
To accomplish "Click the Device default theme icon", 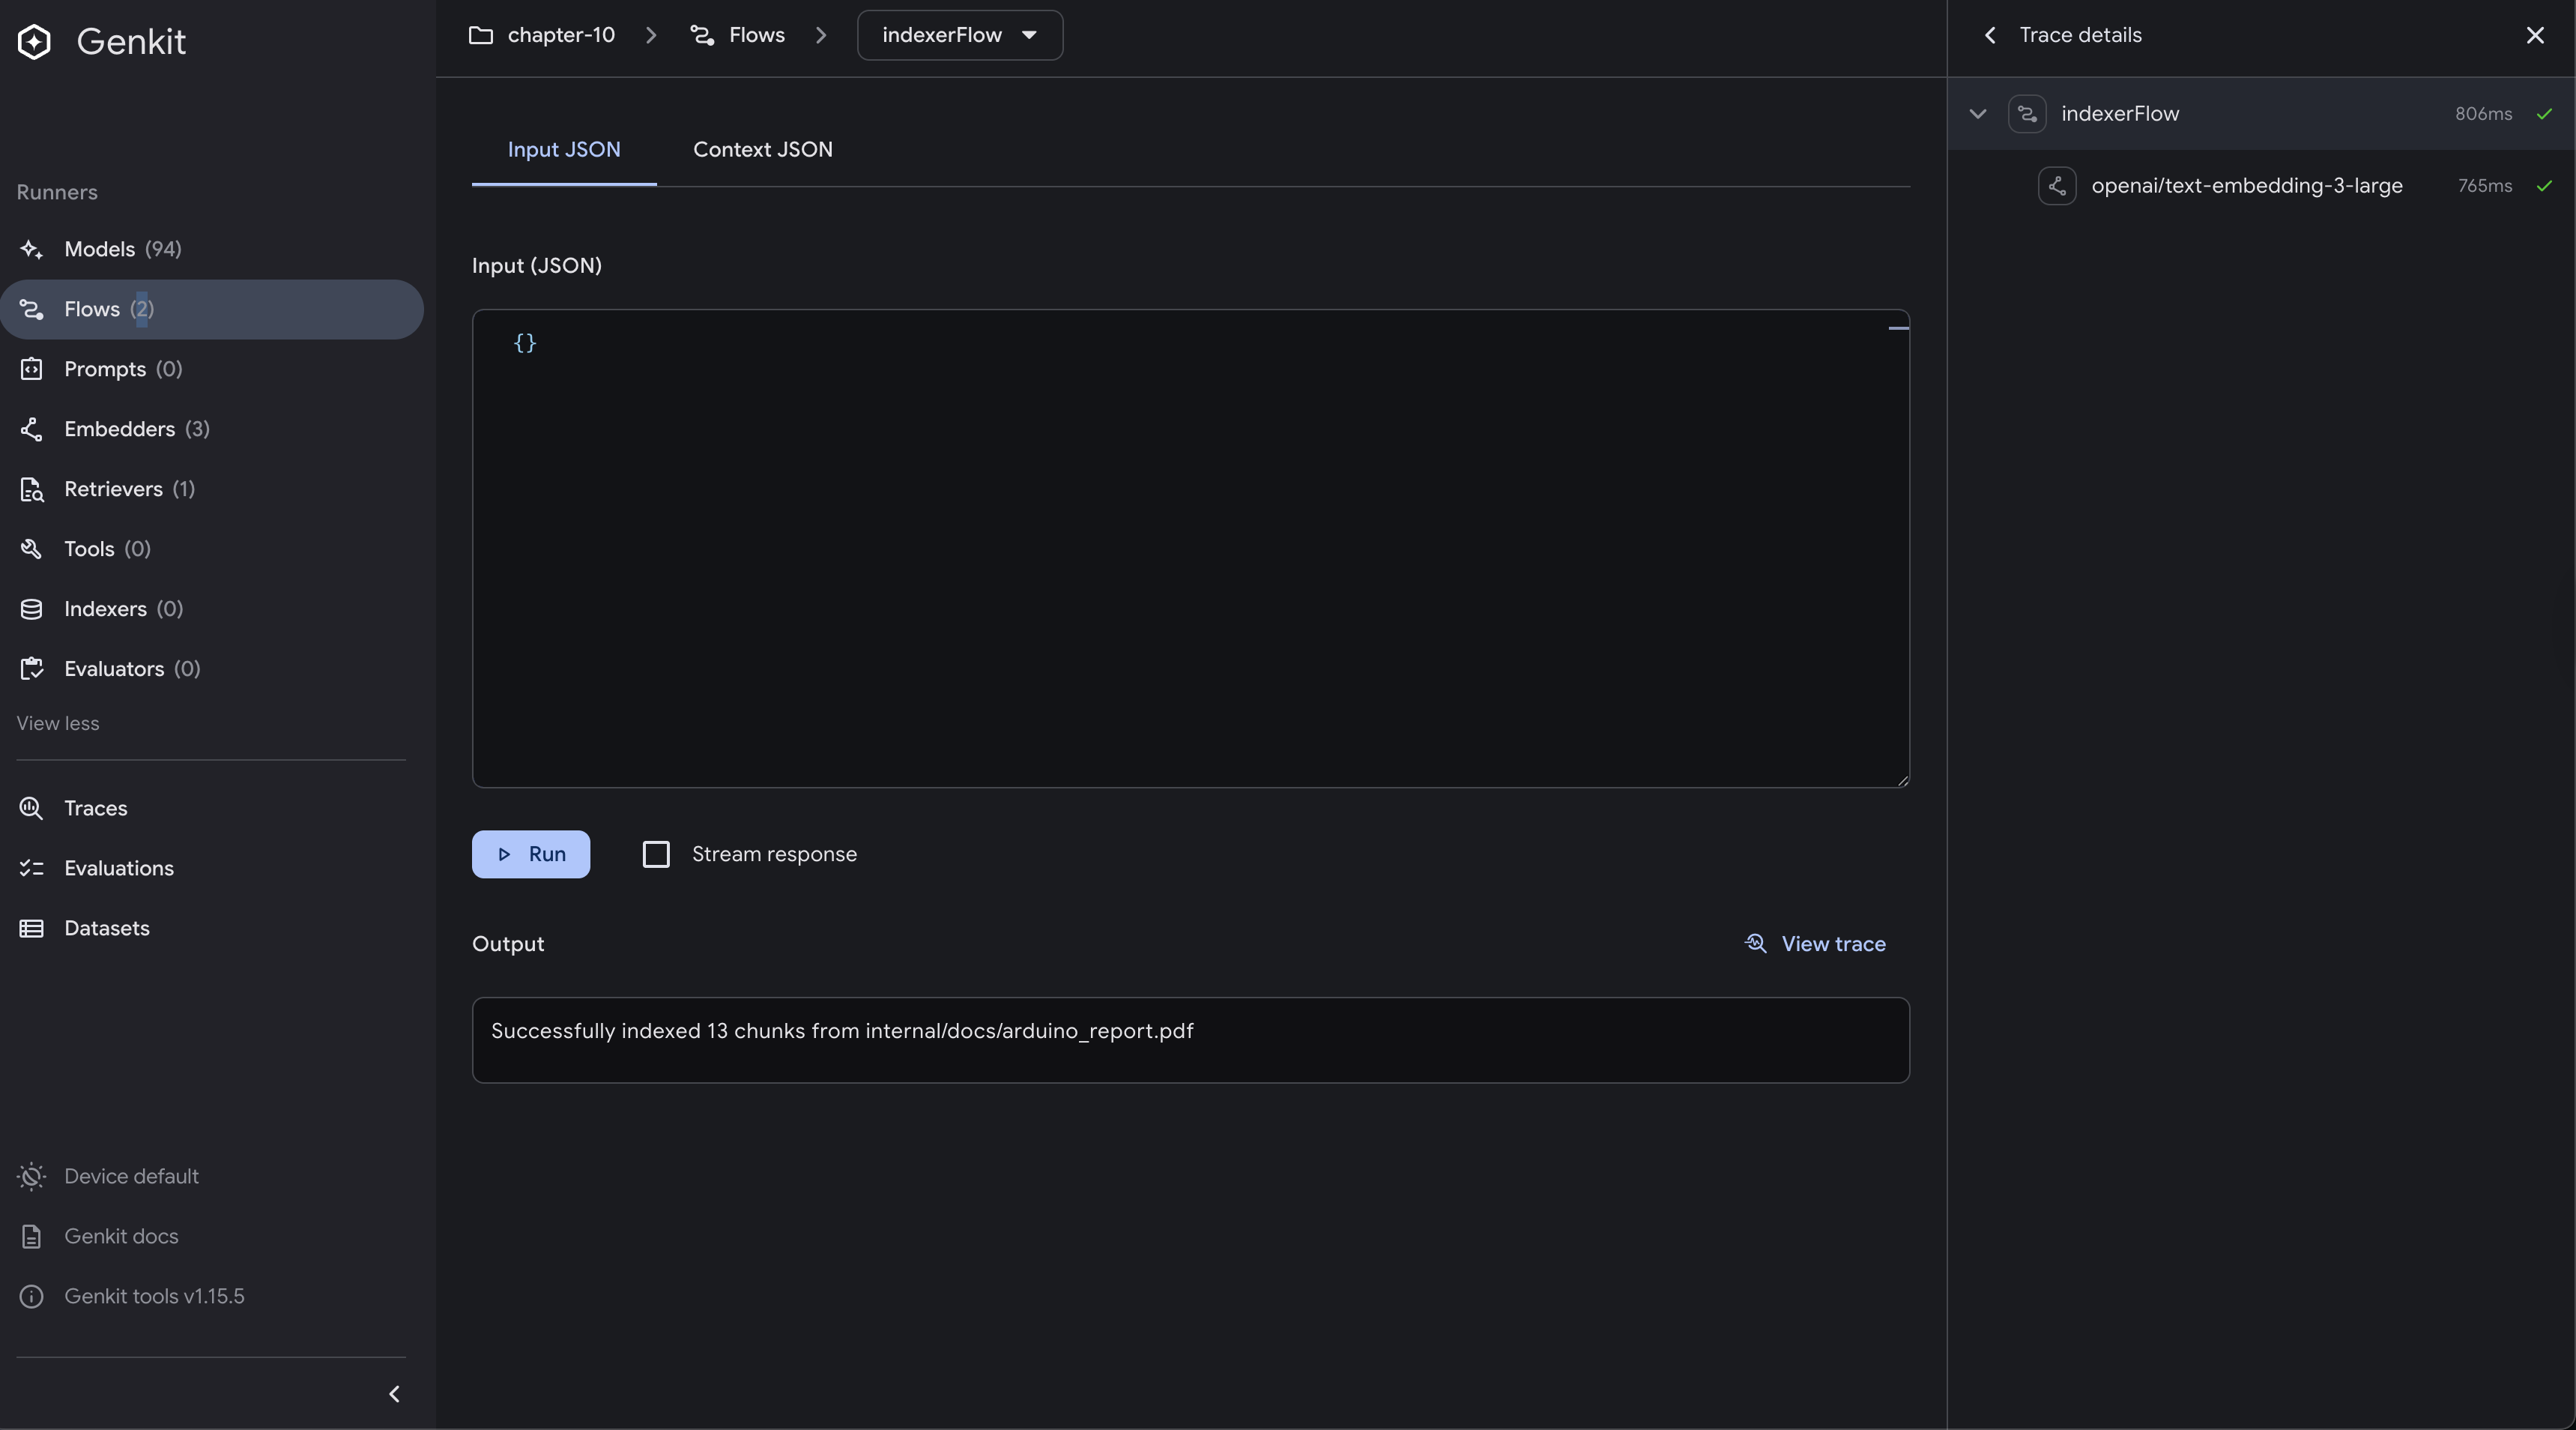I will pyautogui.click(x=31, y=1176).
